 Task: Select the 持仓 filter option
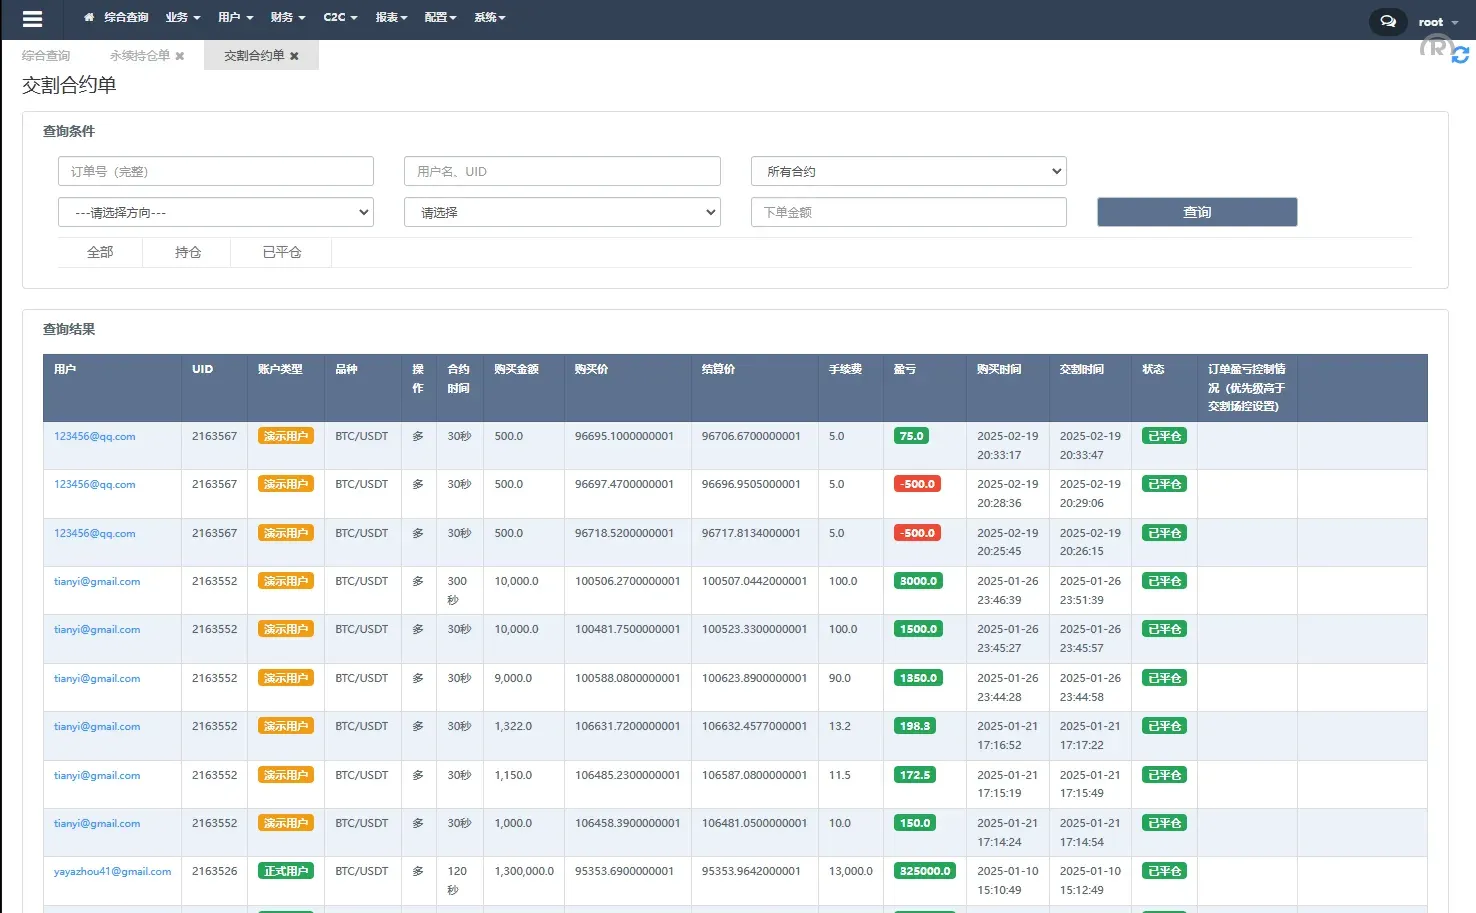tap(188, 253)
